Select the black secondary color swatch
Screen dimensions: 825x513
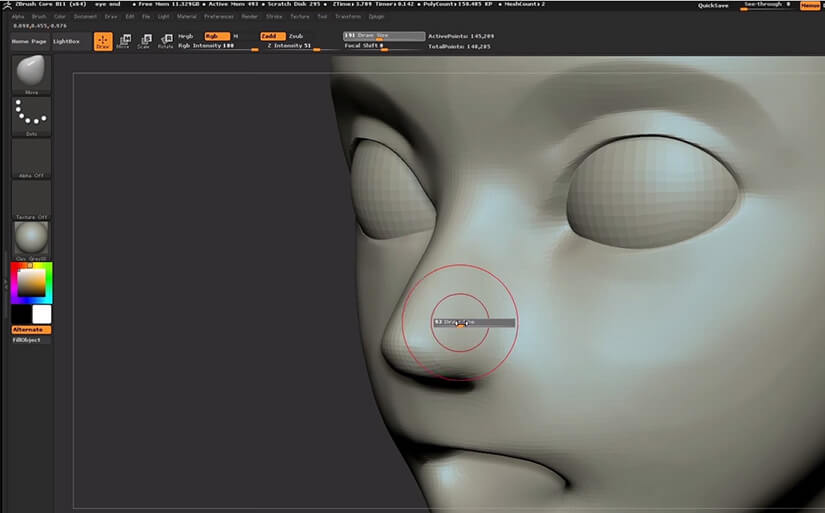click(x=21, y=315)
